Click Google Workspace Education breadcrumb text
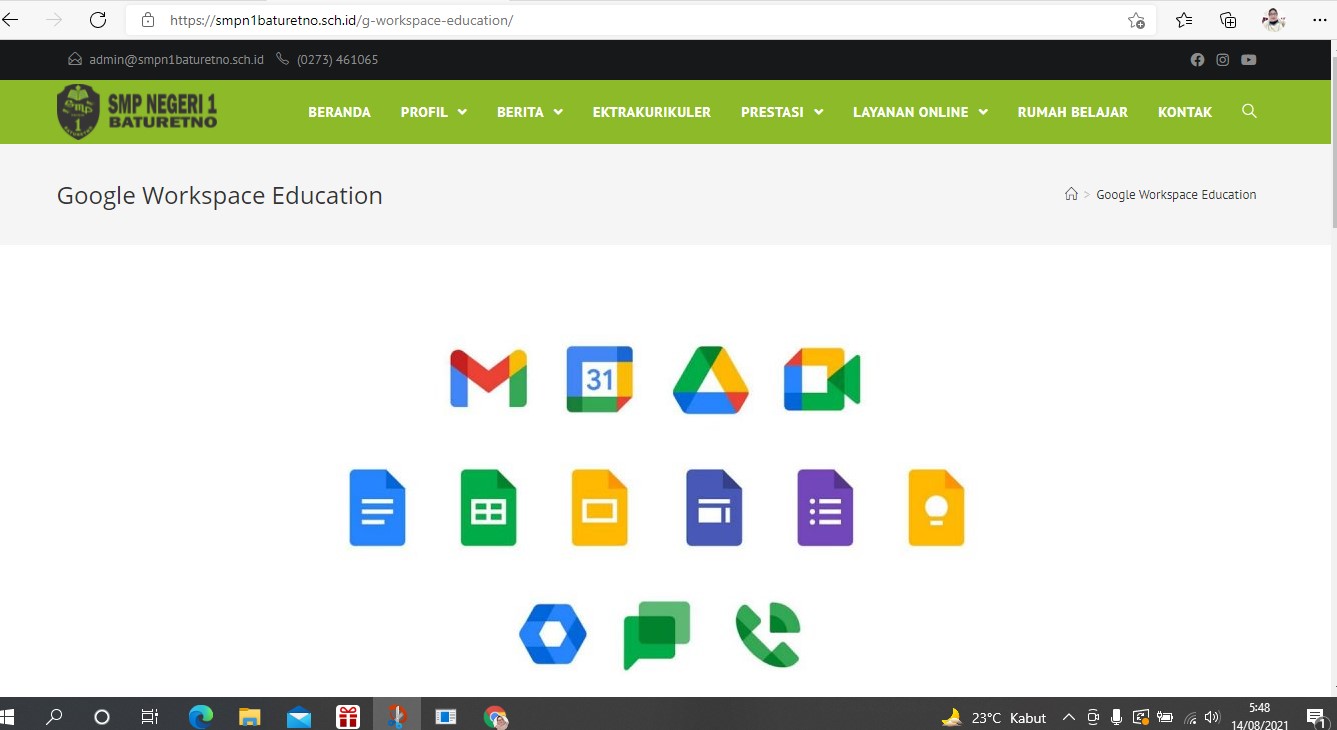The height and width of the screenshot is (730, 1337). [1176, 194]
